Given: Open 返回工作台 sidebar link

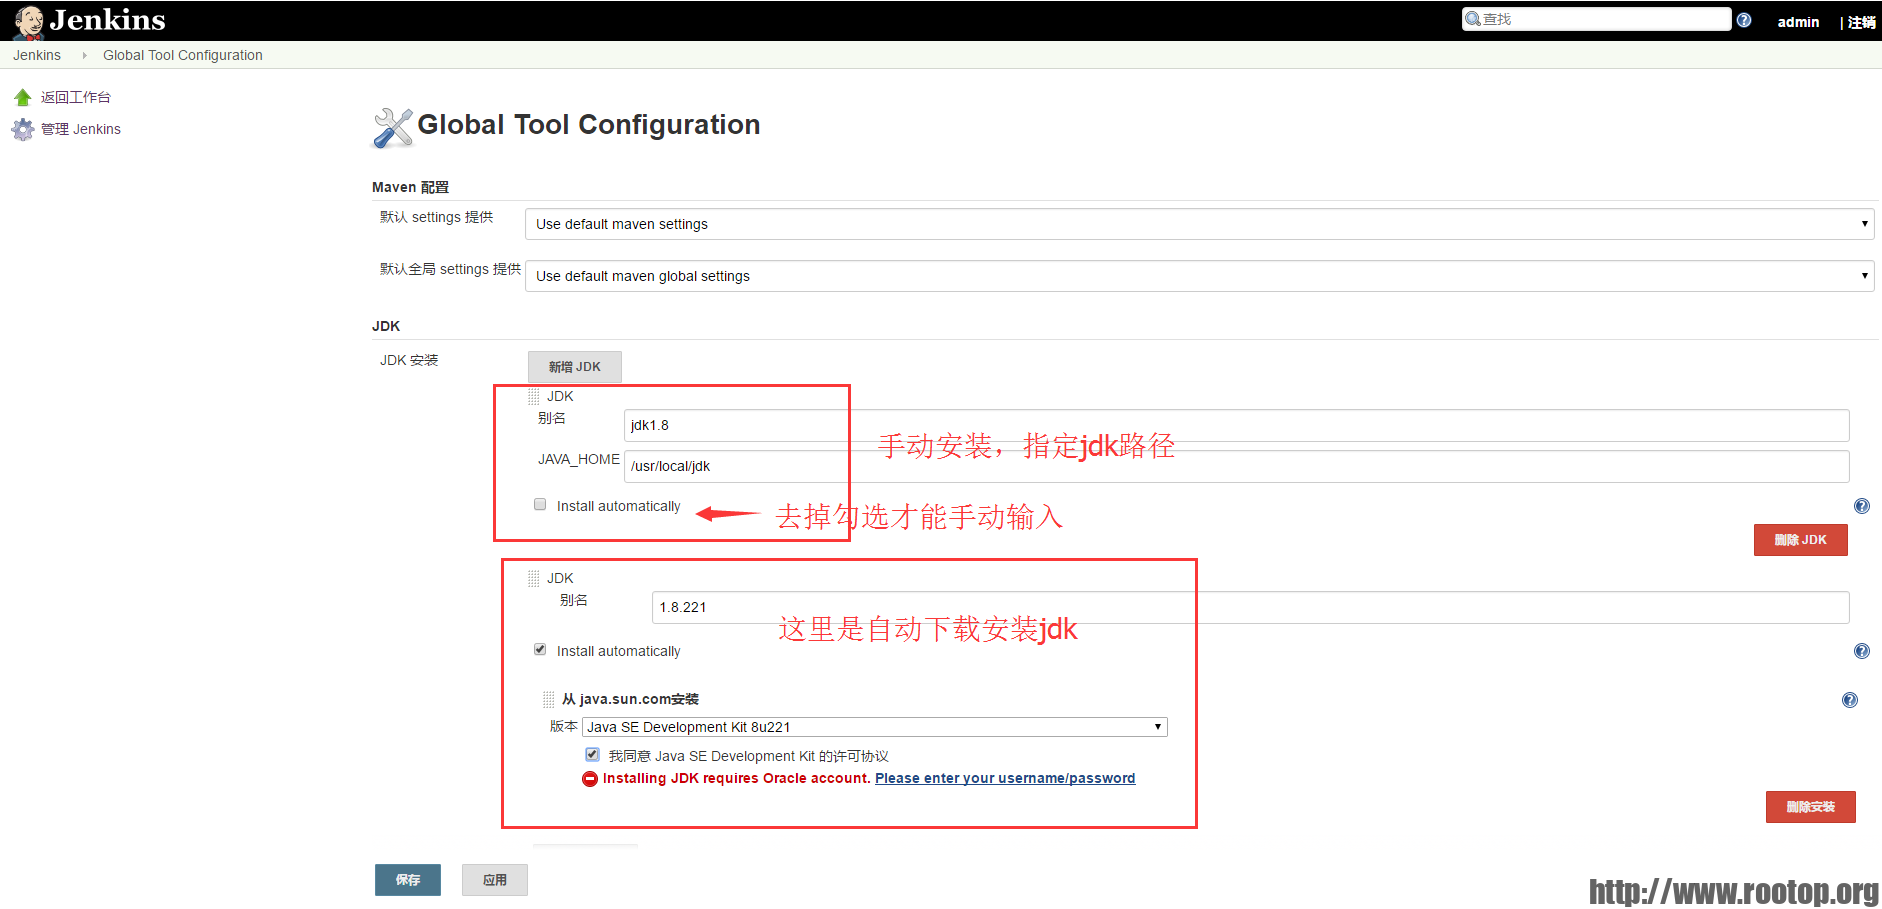Looking at the screenshot, I should [76, 97].
